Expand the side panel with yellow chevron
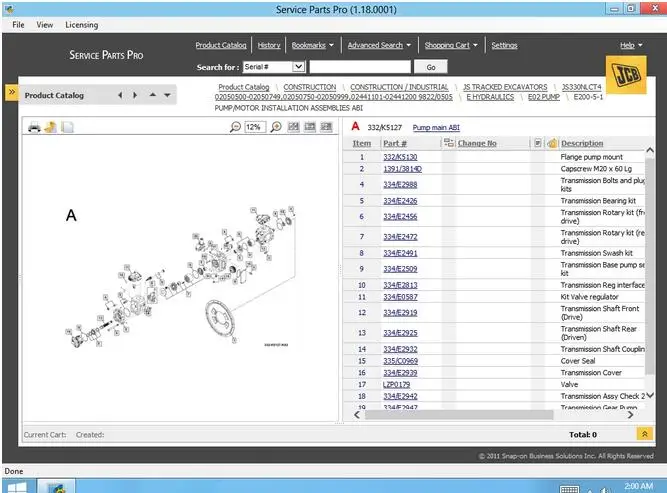Image resolution: width=667 pixels, height=493 pixels. coord(11,92)
